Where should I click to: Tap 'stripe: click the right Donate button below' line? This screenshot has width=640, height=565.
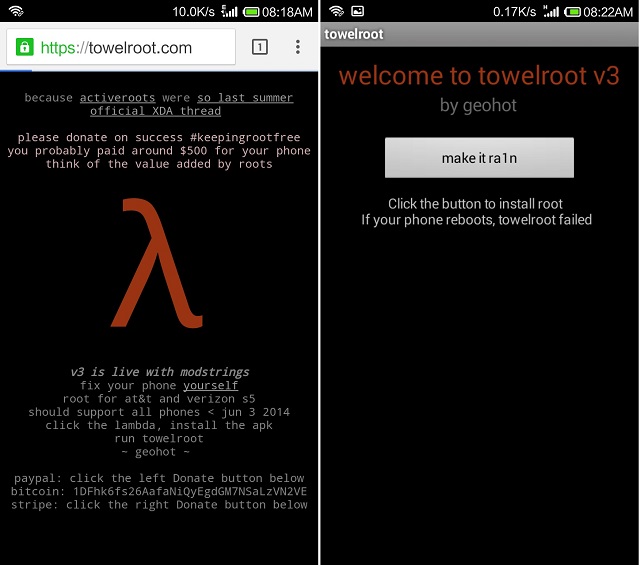(159, 505)
